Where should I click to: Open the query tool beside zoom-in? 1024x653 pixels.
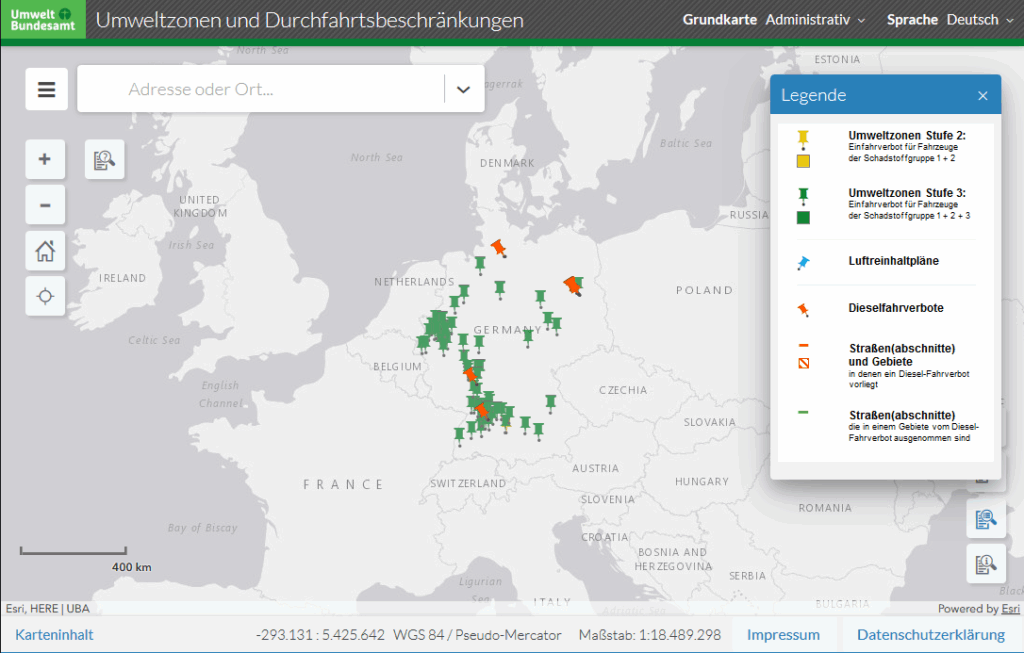click(104, 159)
